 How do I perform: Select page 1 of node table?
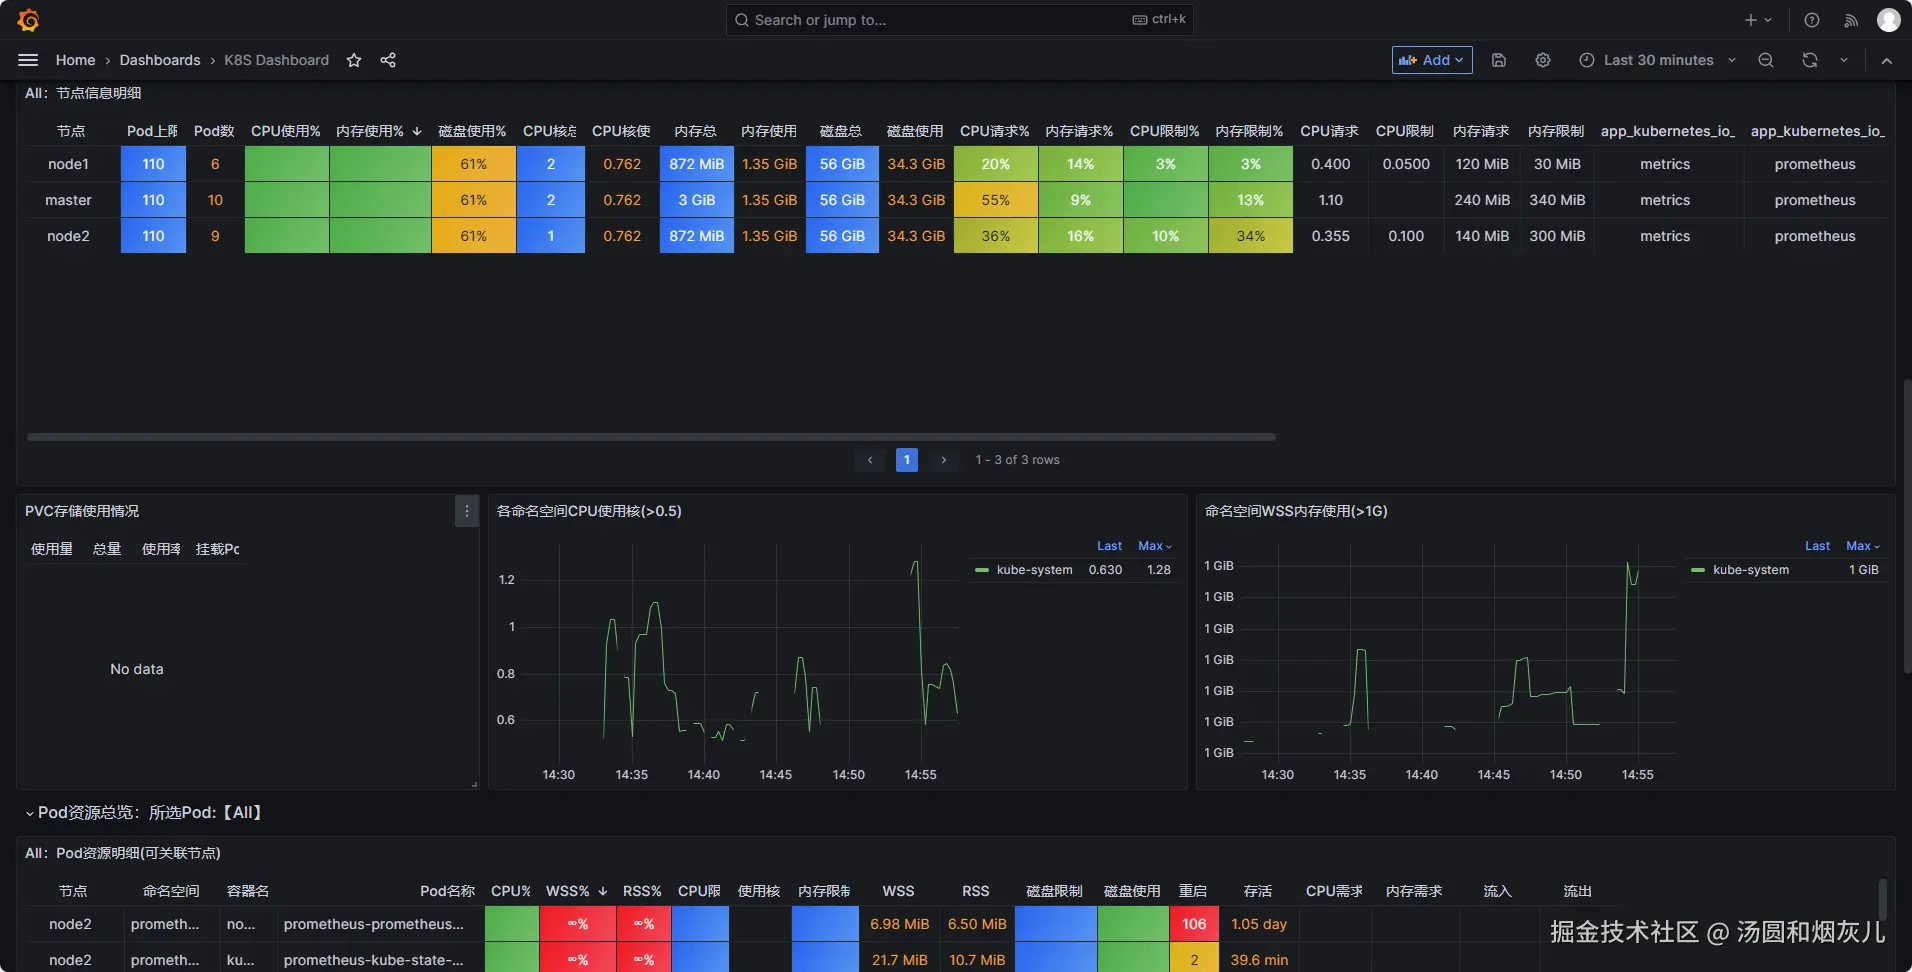pyautogui.click(x=907, y=460)
